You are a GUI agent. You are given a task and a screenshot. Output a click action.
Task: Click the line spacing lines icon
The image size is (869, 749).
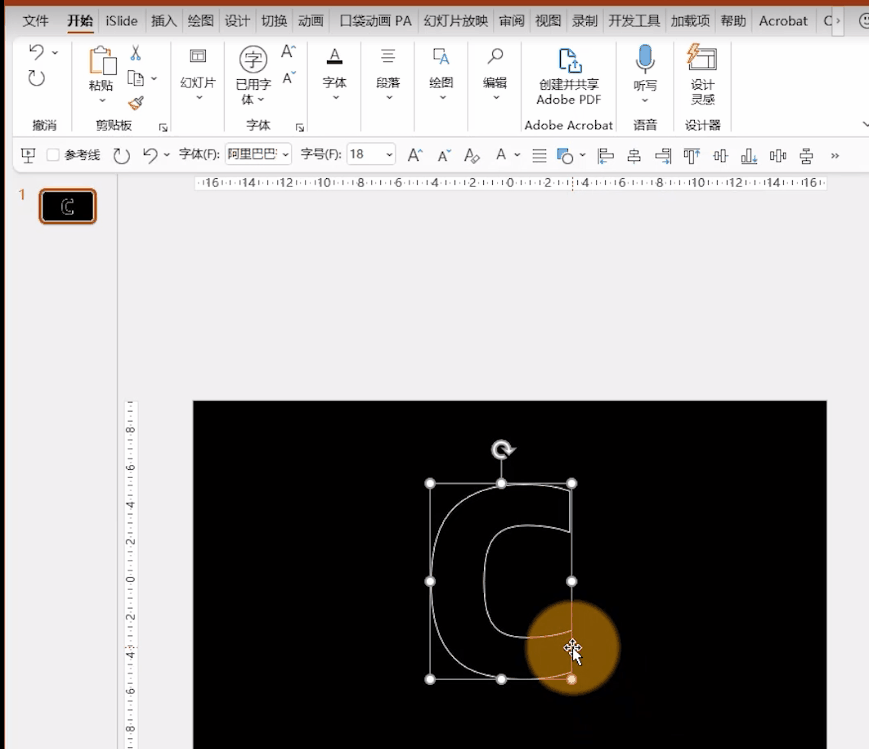click(x=539, y=156)
